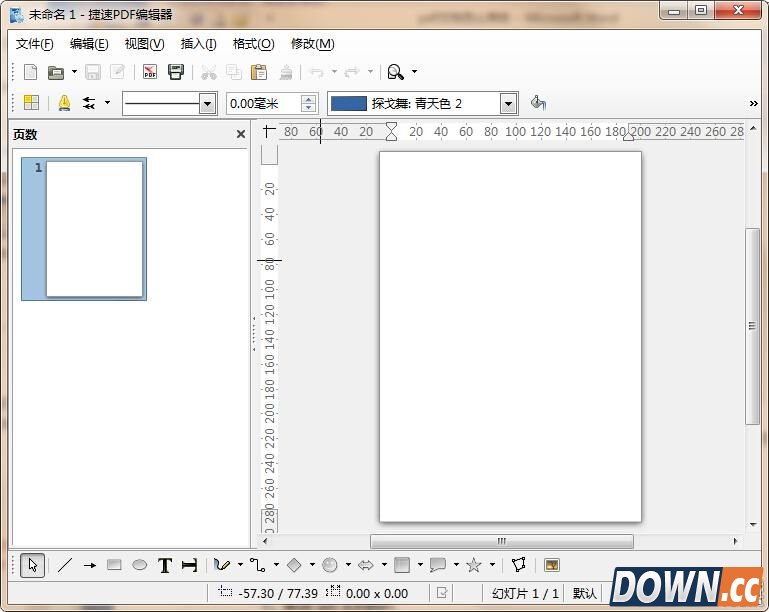Increase line width with stepper up arrow
This screenshot has height=612, width=769.
309,99
